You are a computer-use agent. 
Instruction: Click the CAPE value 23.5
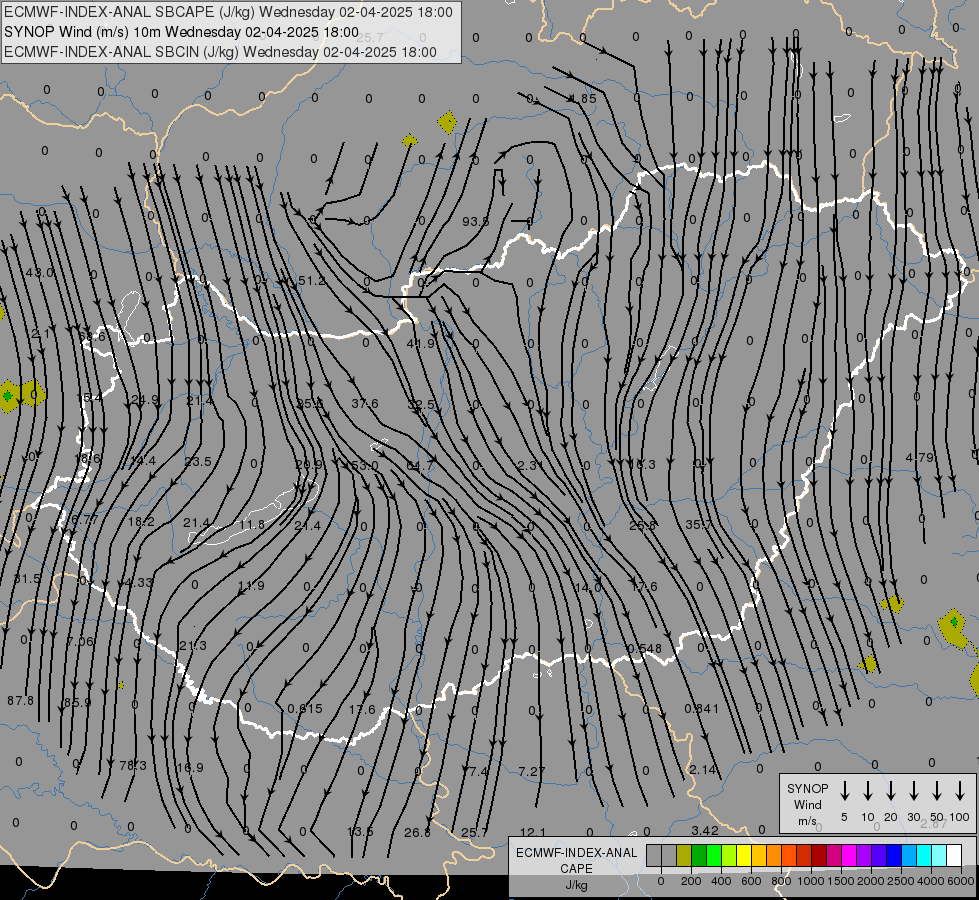[199, 462]
